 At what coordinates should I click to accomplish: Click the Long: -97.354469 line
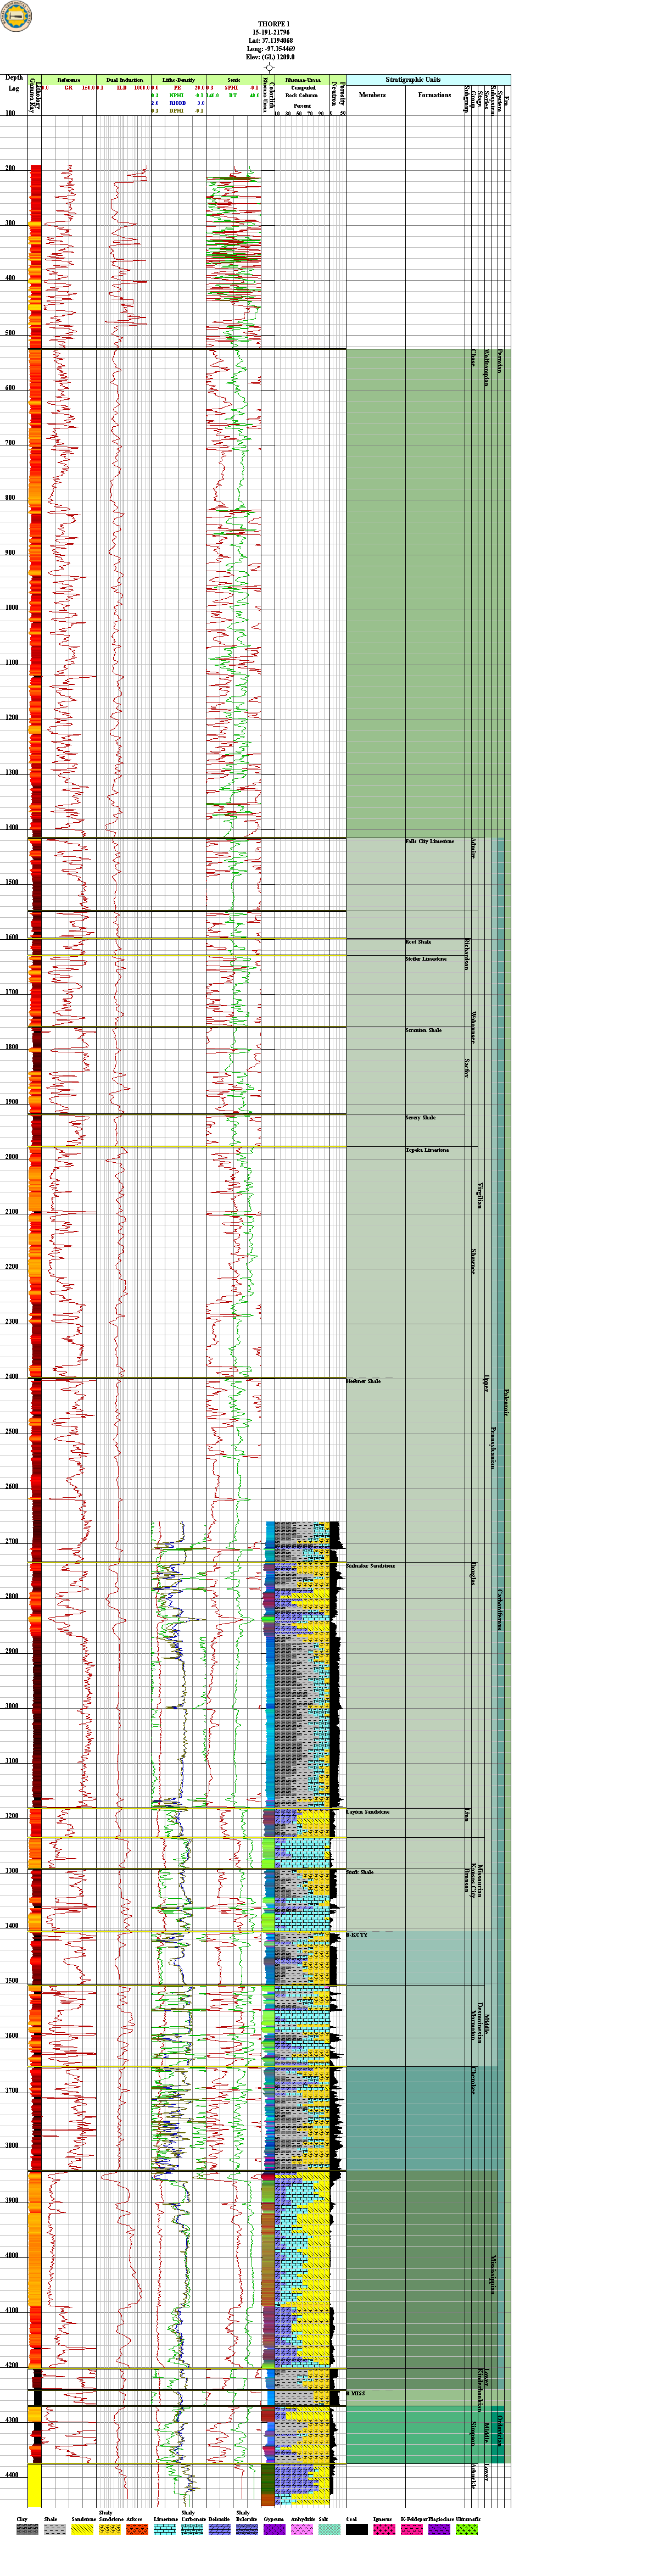coord(271,48)
